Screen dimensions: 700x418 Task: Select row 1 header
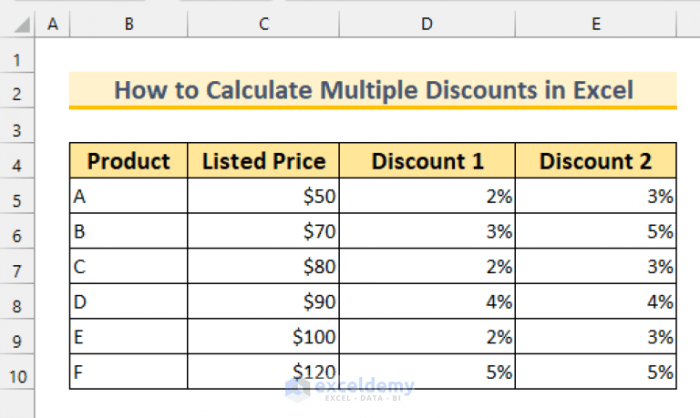pos(17,58)
